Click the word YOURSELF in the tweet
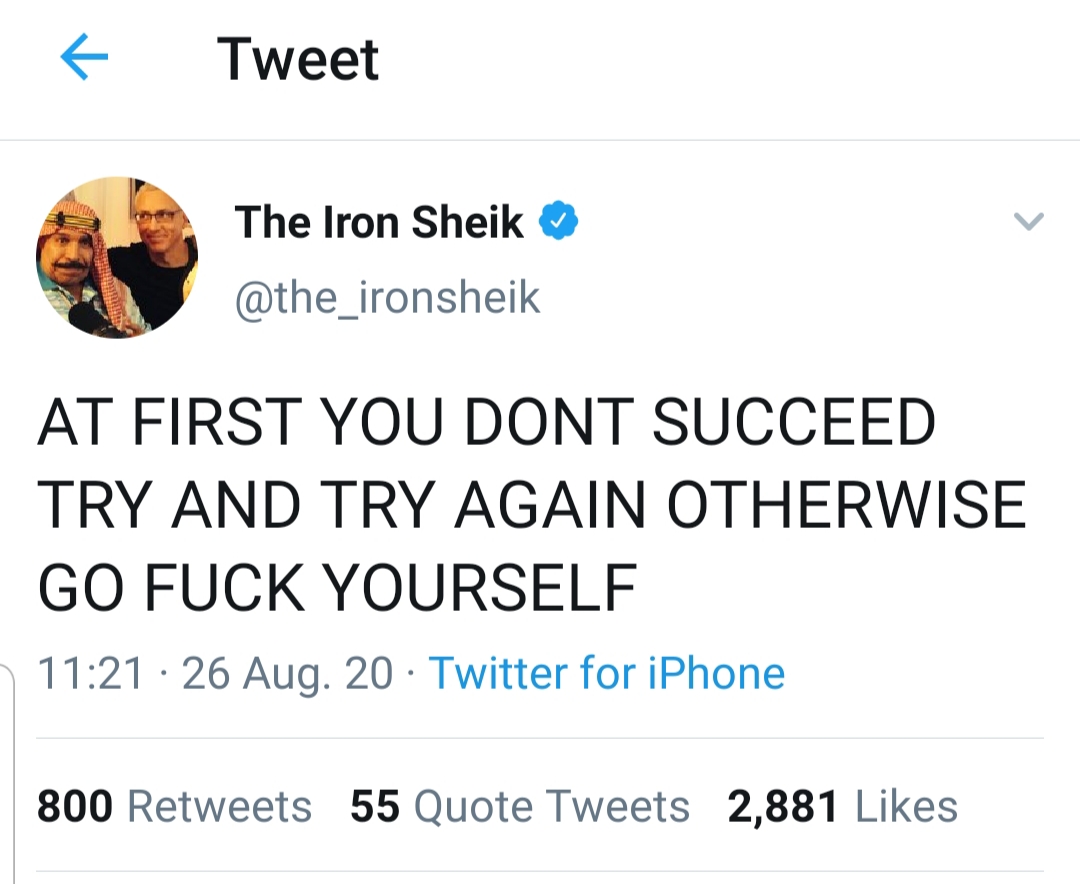The height and width of the screenshot is (884, 1080). [483, 587]
